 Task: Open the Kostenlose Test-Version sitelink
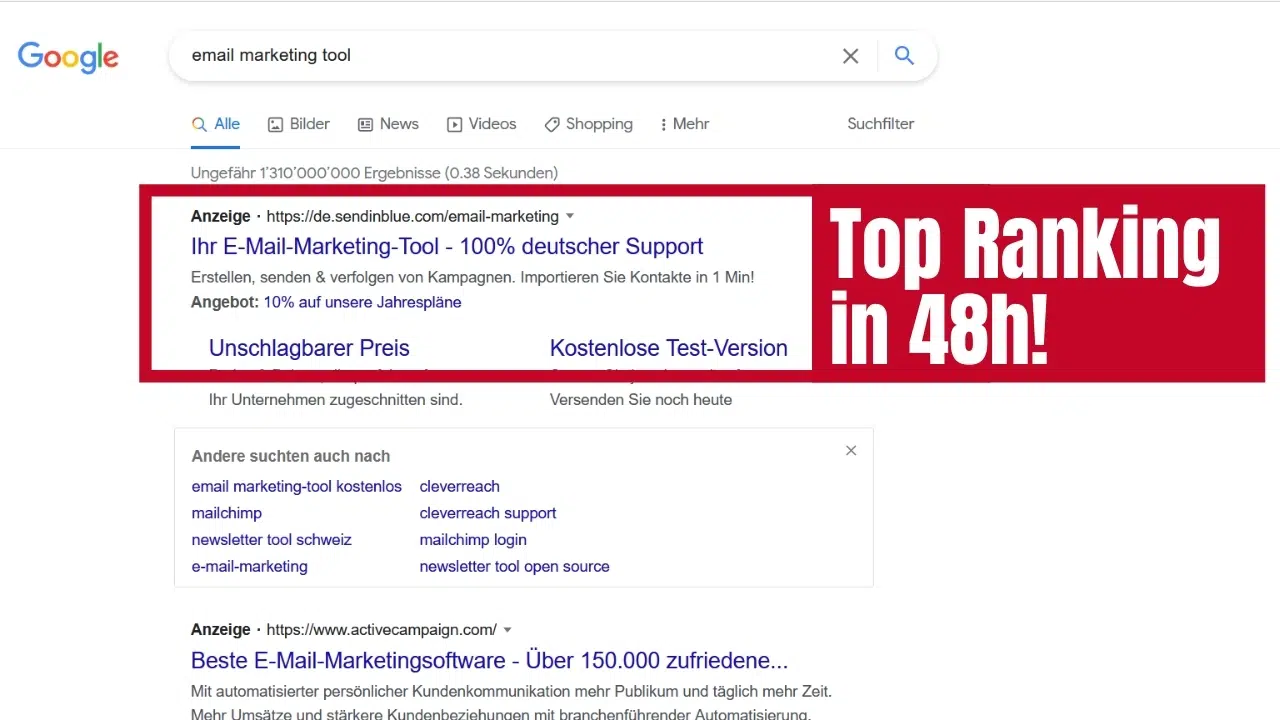pyautogui.click(x=669, y=348)
